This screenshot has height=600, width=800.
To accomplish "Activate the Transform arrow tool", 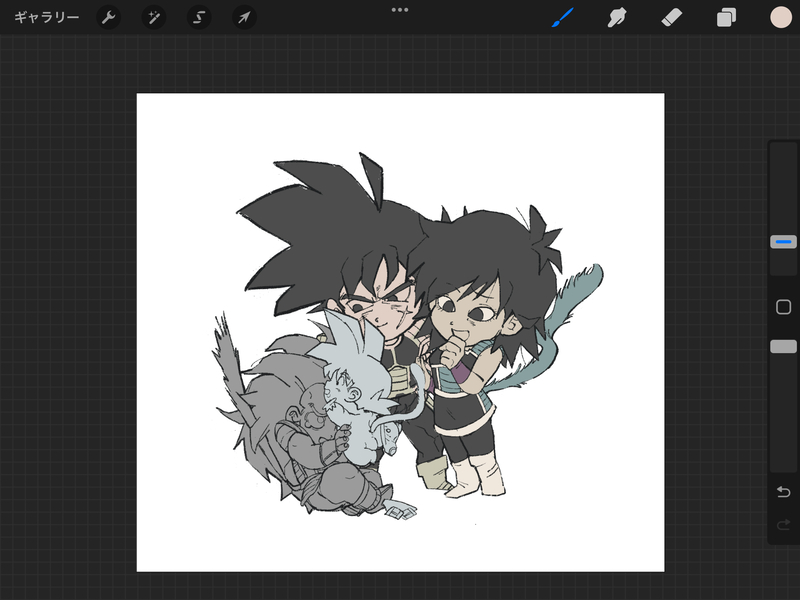I will (244, 18).
